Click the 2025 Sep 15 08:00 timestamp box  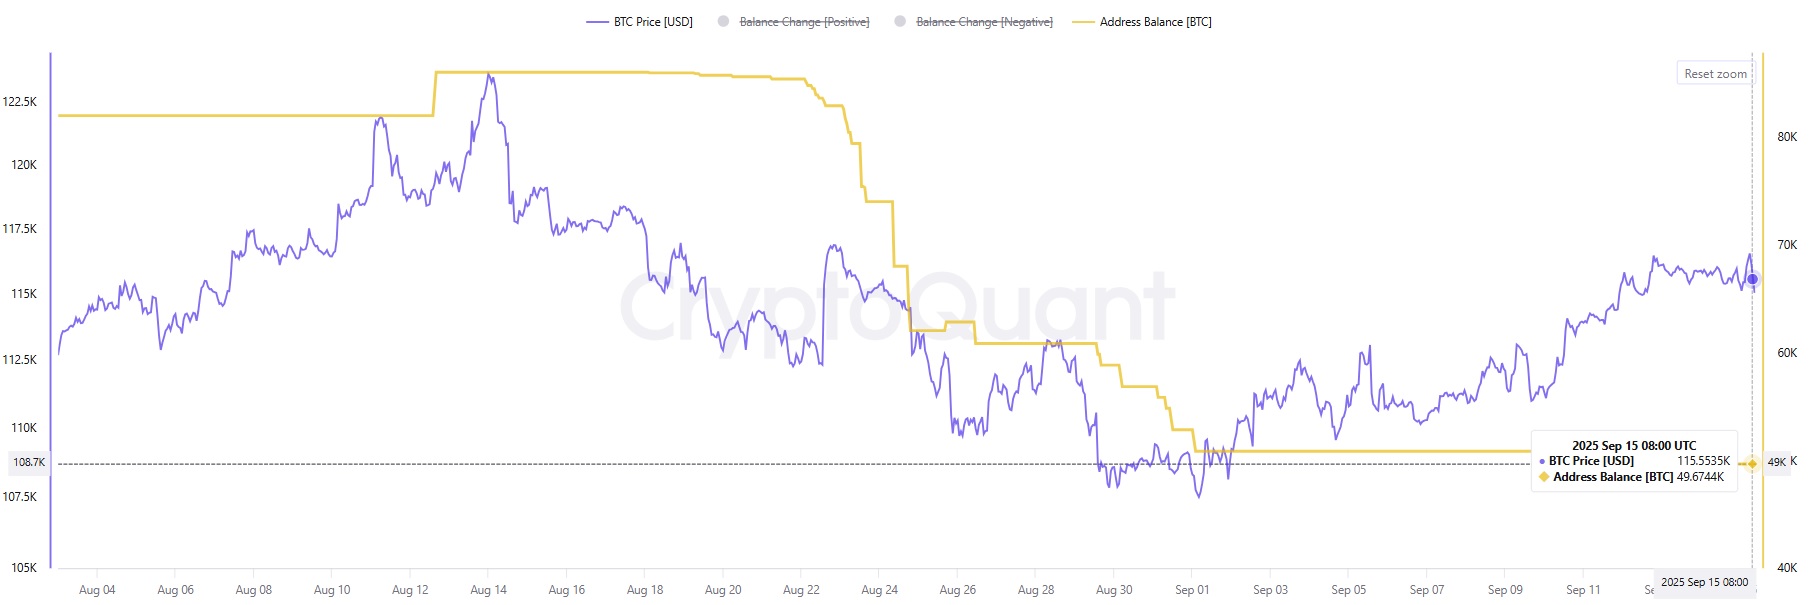point(1703,583)
